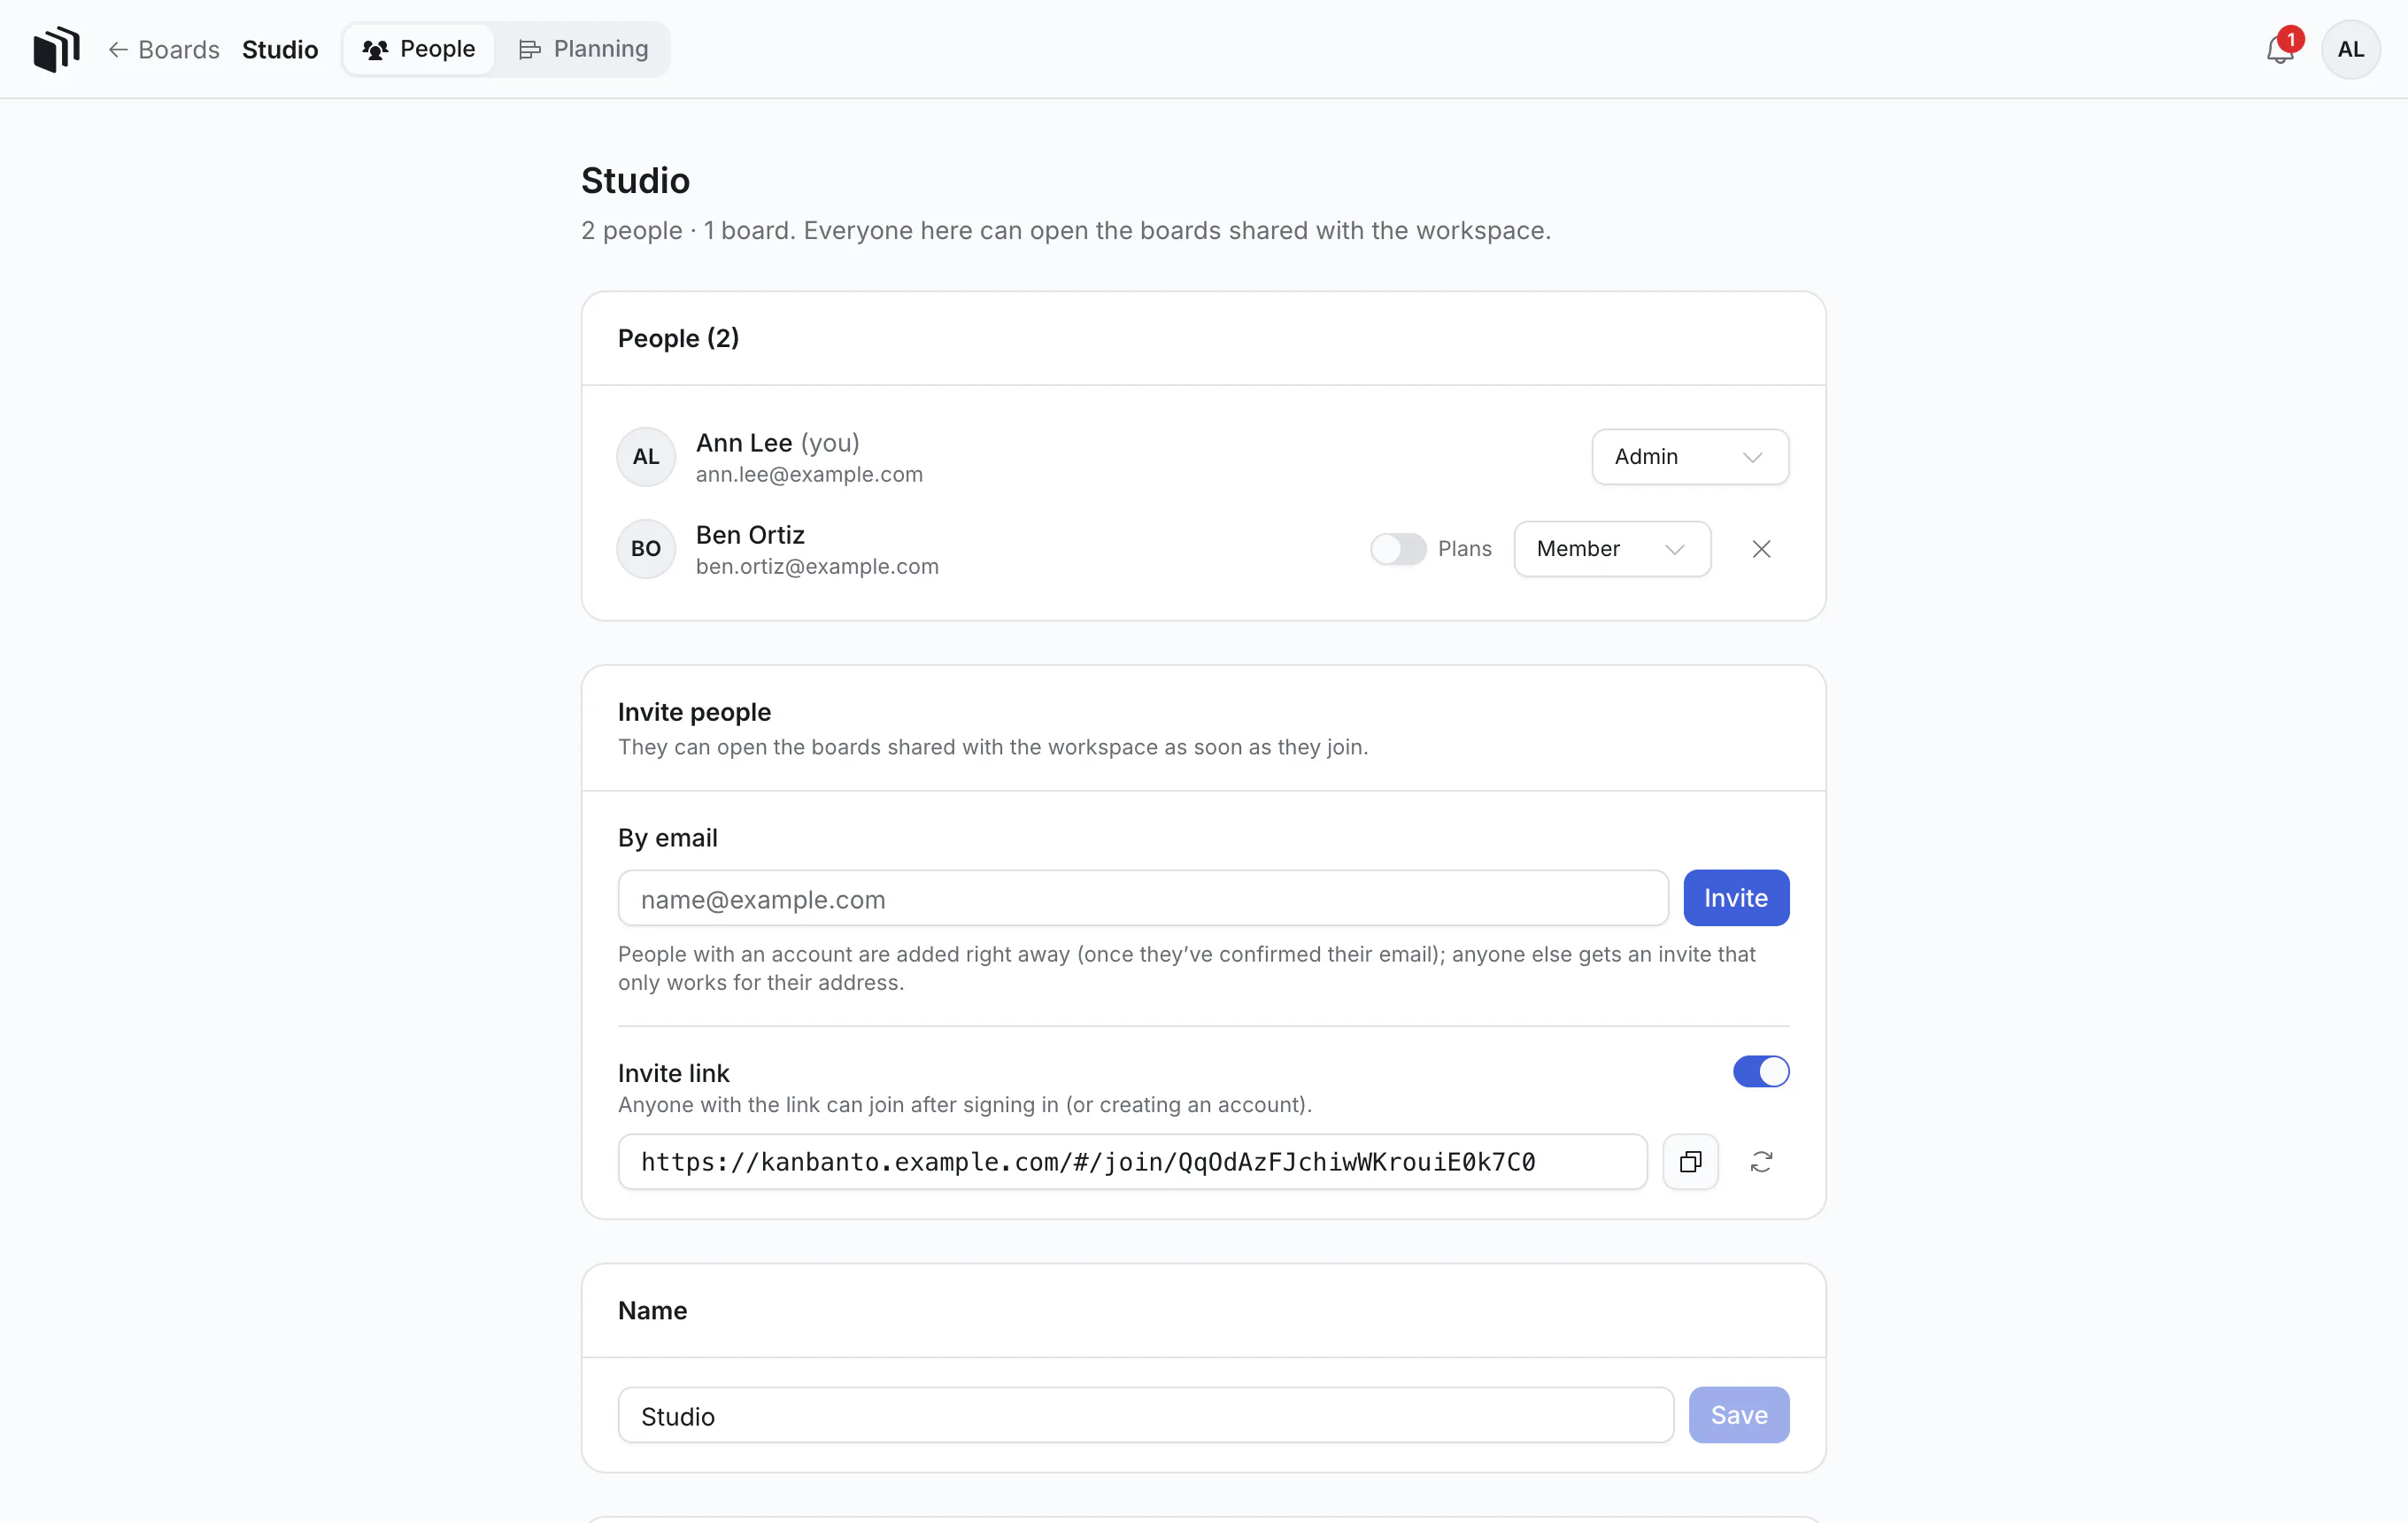
Task: Open Ben Ortiz's Member role dropdown
Action: coord(1612,549)
